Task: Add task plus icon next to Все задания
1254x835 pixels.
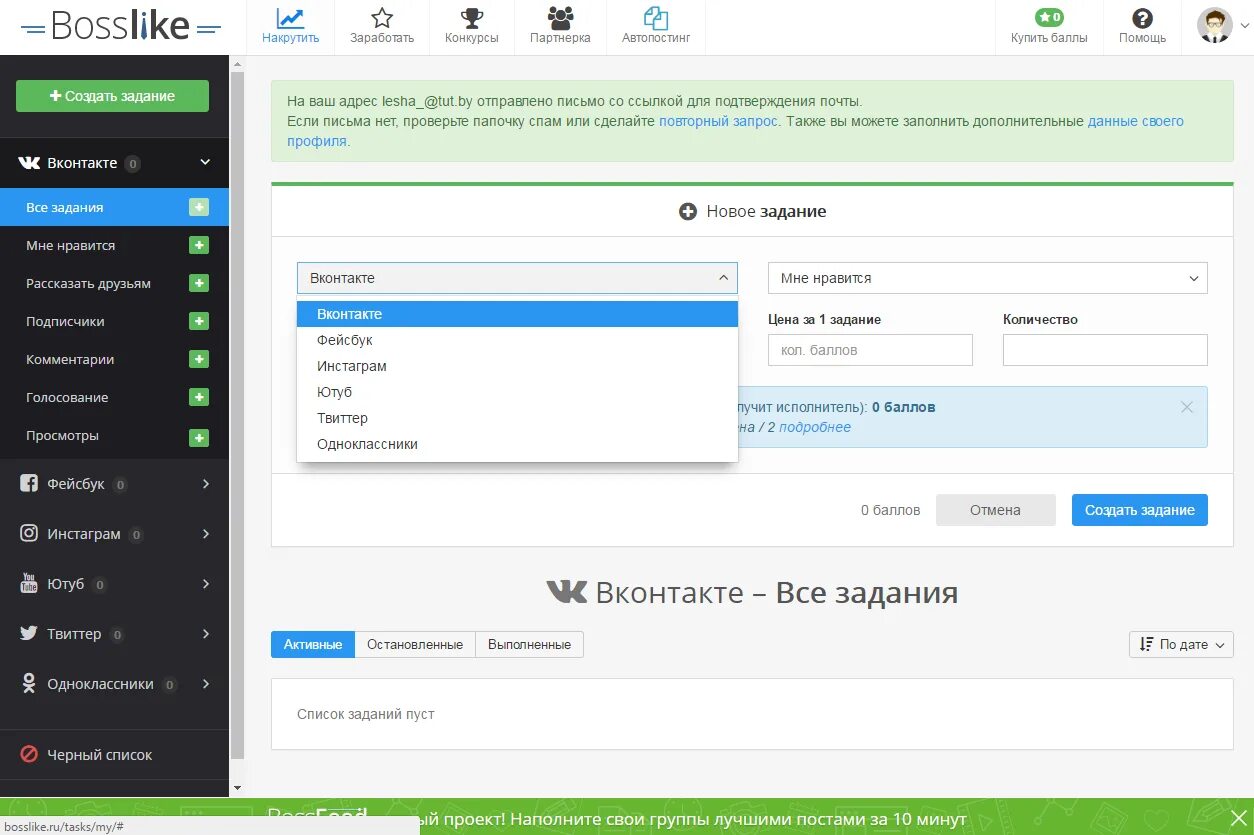Action: (x=199, y=207)
